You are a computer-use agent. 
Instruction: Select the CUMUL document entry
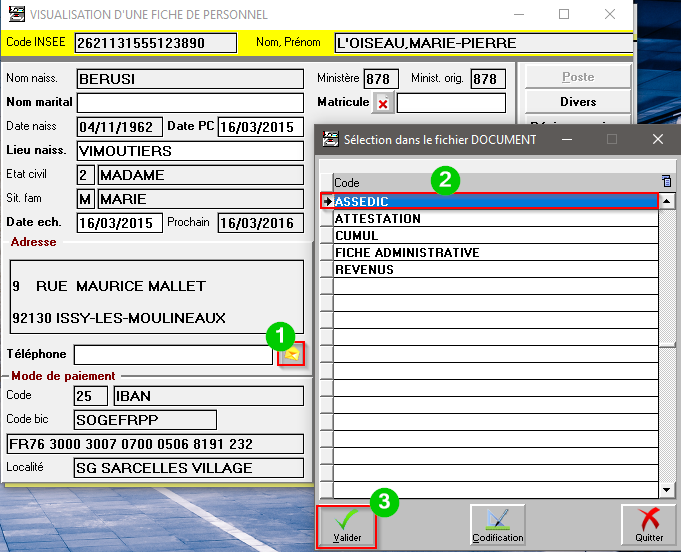495,236
